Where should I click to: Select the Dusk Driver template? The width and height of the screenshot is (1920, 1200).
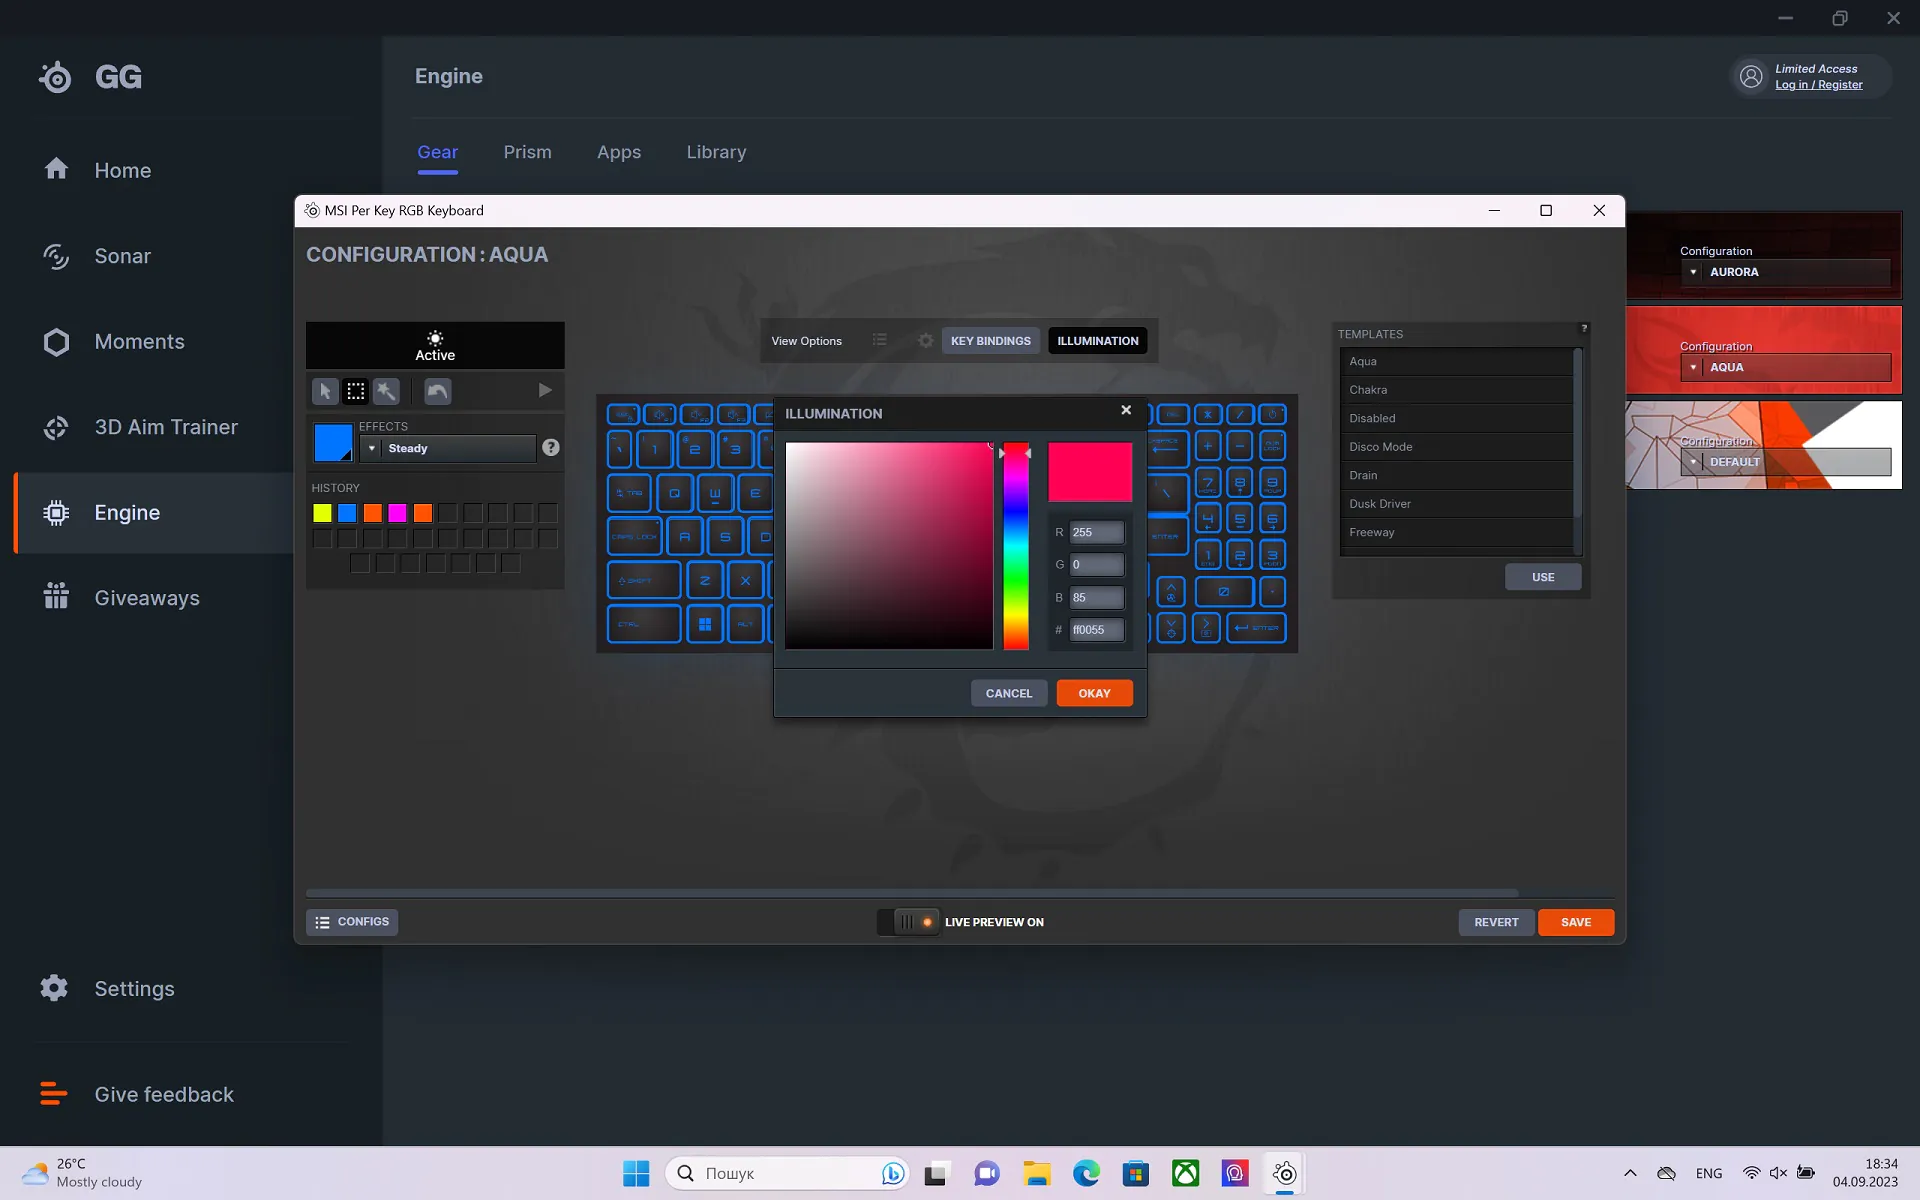tap(1456, 504)
